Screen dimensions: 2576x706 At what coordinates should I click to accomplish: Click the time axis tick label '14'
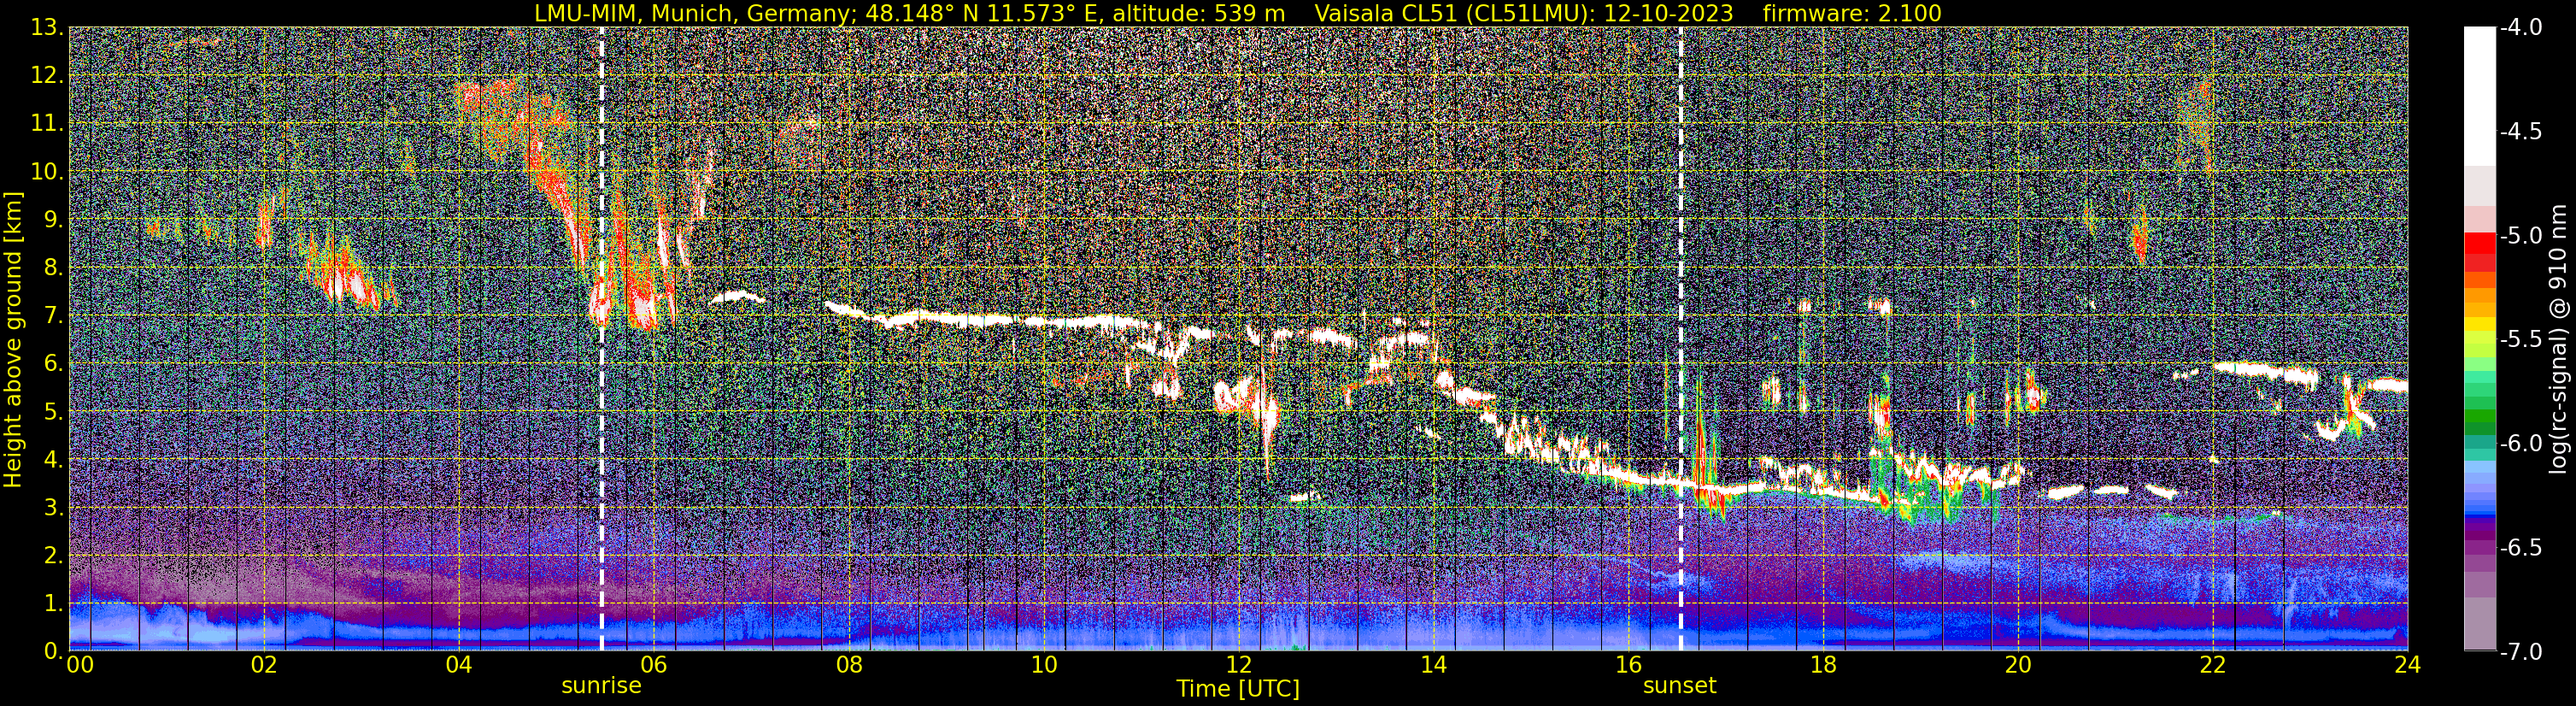click(1433, 665)
